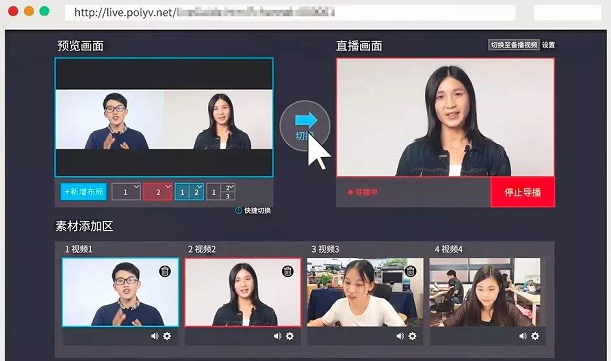Select the 视频4 source thumbnail
611x361 pixels.
coord(485,292)
